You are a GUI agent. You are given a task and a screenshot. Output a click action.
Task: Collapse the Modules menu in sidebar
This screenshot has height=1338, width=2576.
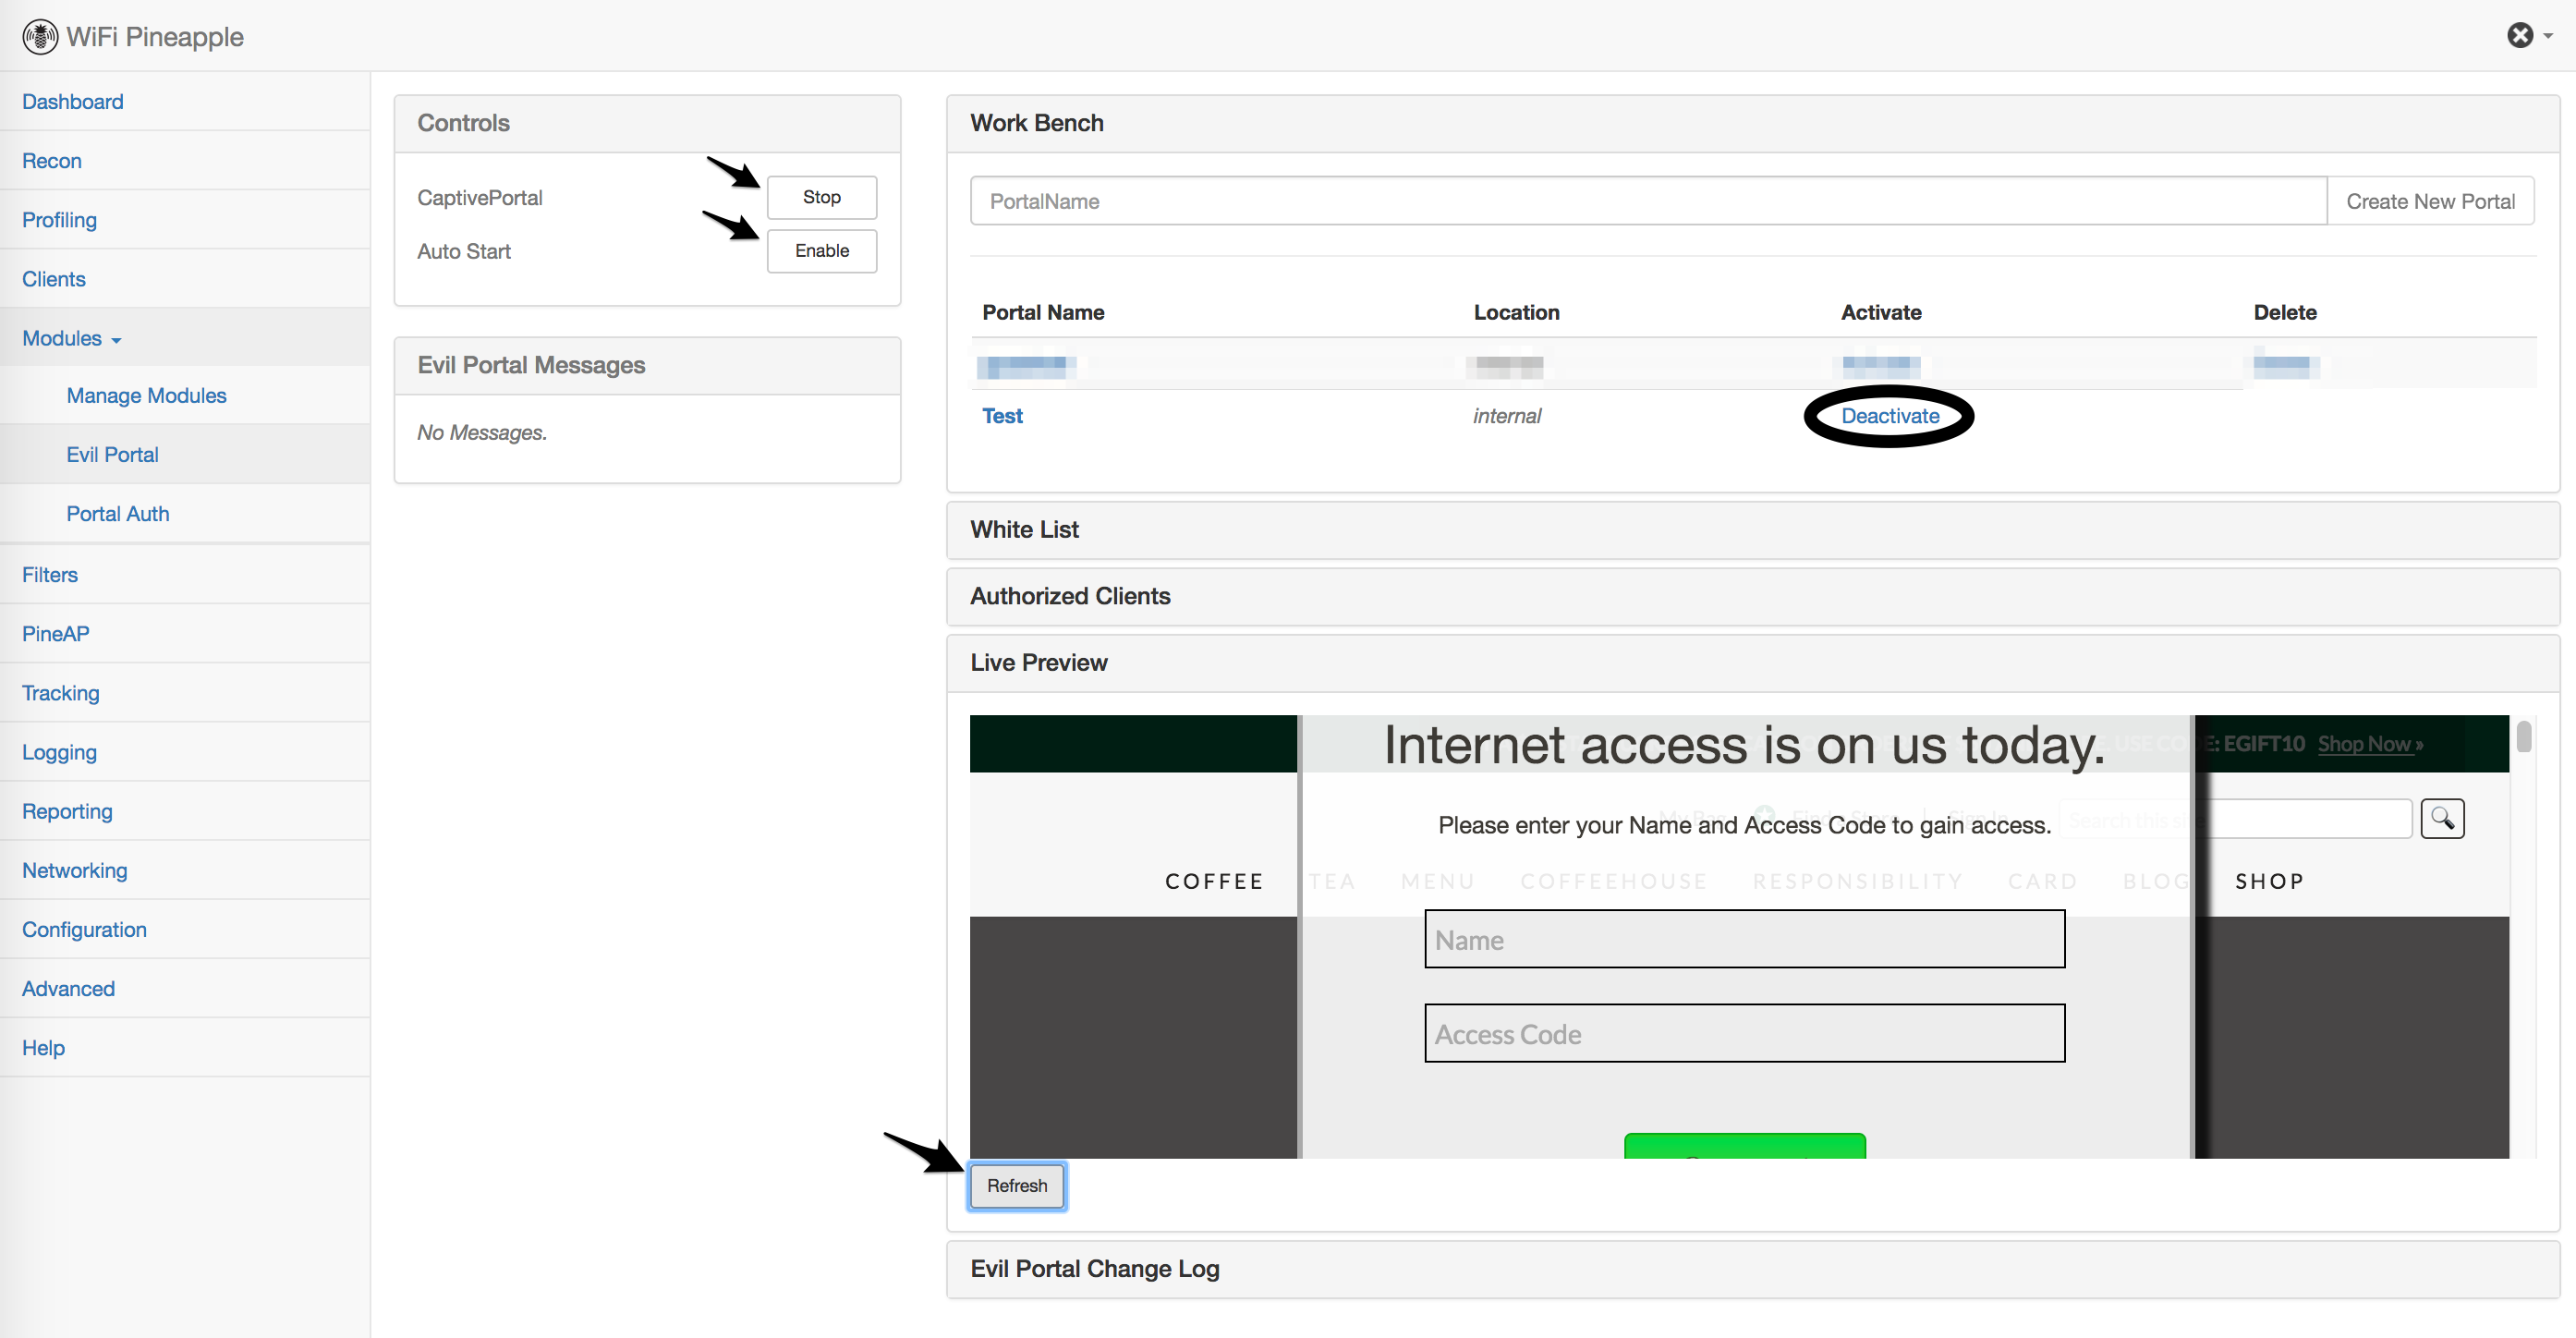[72, 338]
